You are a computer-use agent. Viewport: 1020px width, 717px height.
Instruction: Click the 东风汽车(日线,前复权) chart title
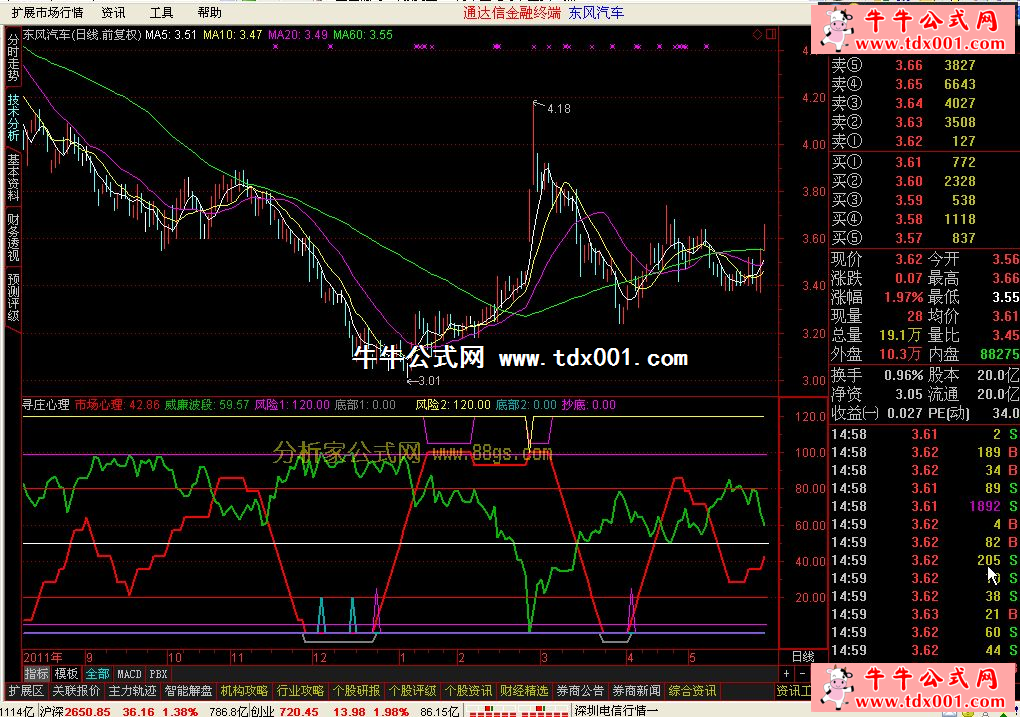click(82, 34)
